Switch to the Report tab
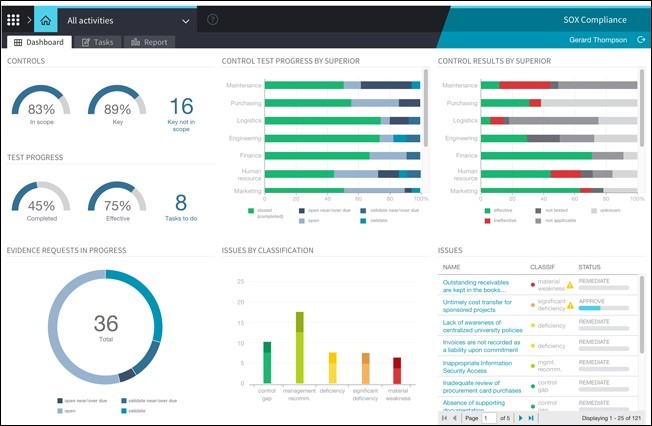652x426 pixels. click(x=149, y=42)
